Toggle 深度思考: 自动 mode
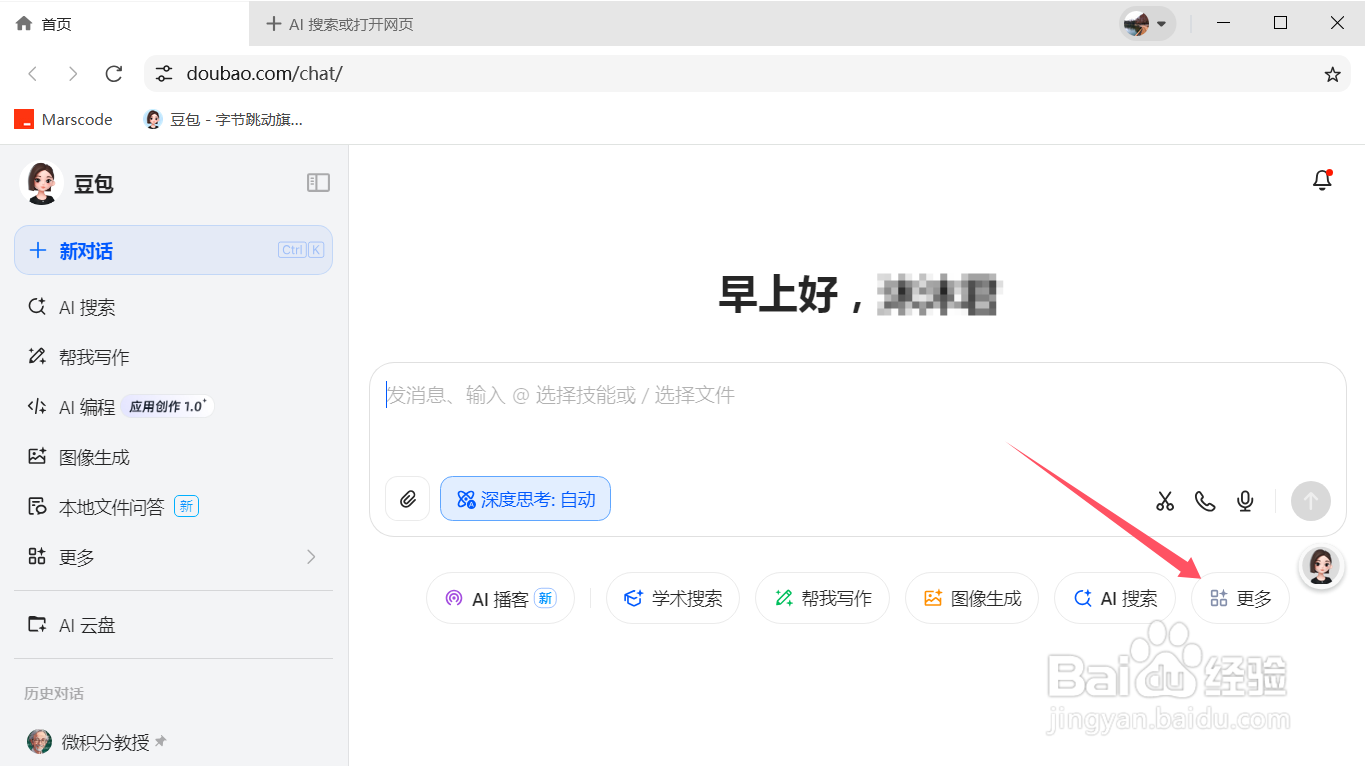 pyautogui.click(x=525, y=499)
